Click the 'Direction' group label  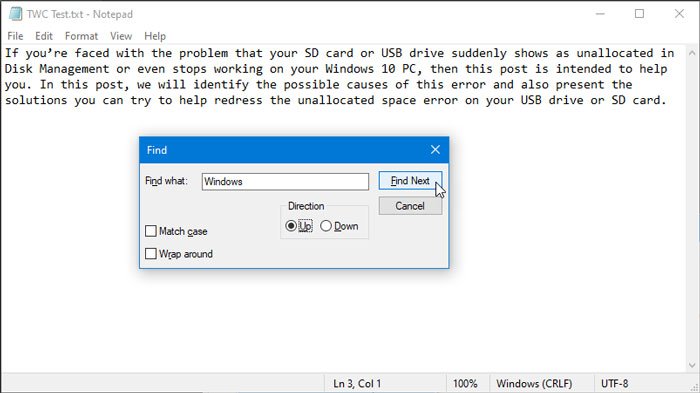pyautogui.click(x=306, y=206)
